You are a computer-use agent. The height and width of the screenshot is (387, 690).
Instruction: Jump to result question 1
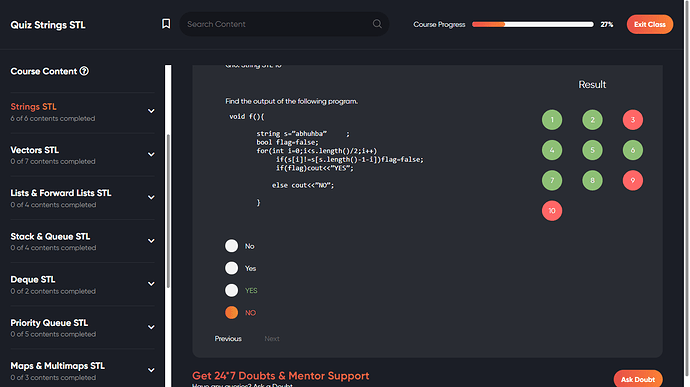click(552, 120)
